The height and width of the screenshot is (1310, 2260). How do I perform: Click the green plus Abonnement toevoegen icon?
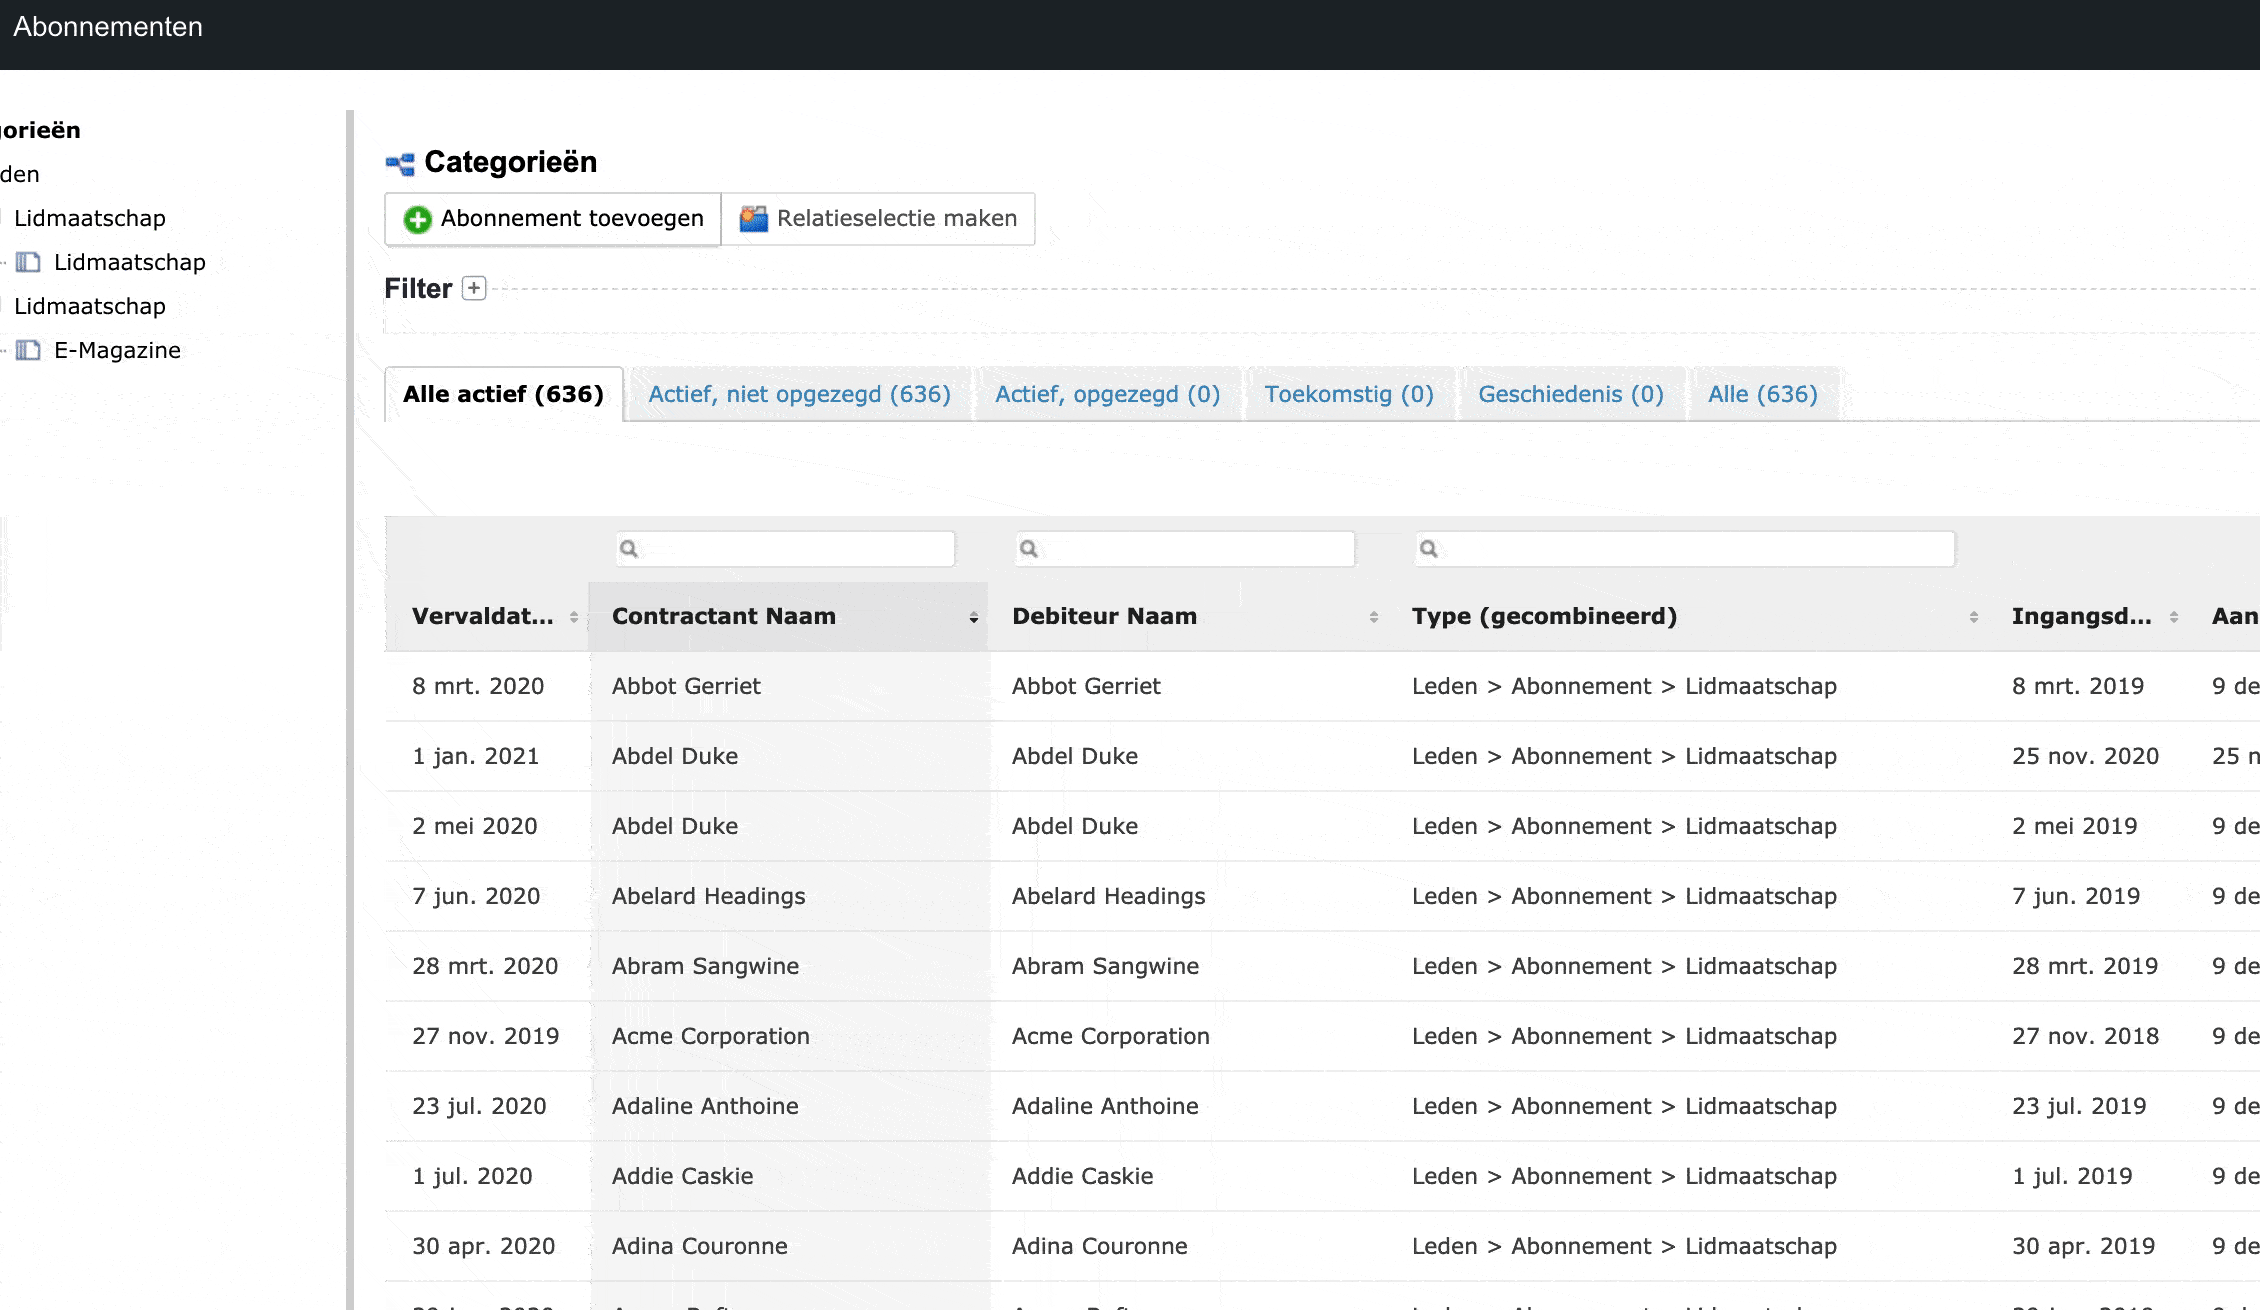[417, 219]
